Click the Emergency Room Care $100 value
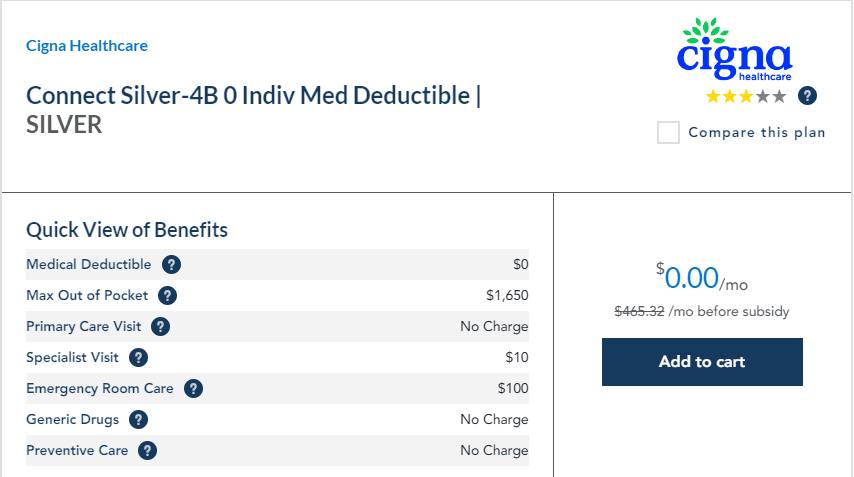The height and width of the screenshot is (477, 854). [512, 389]
